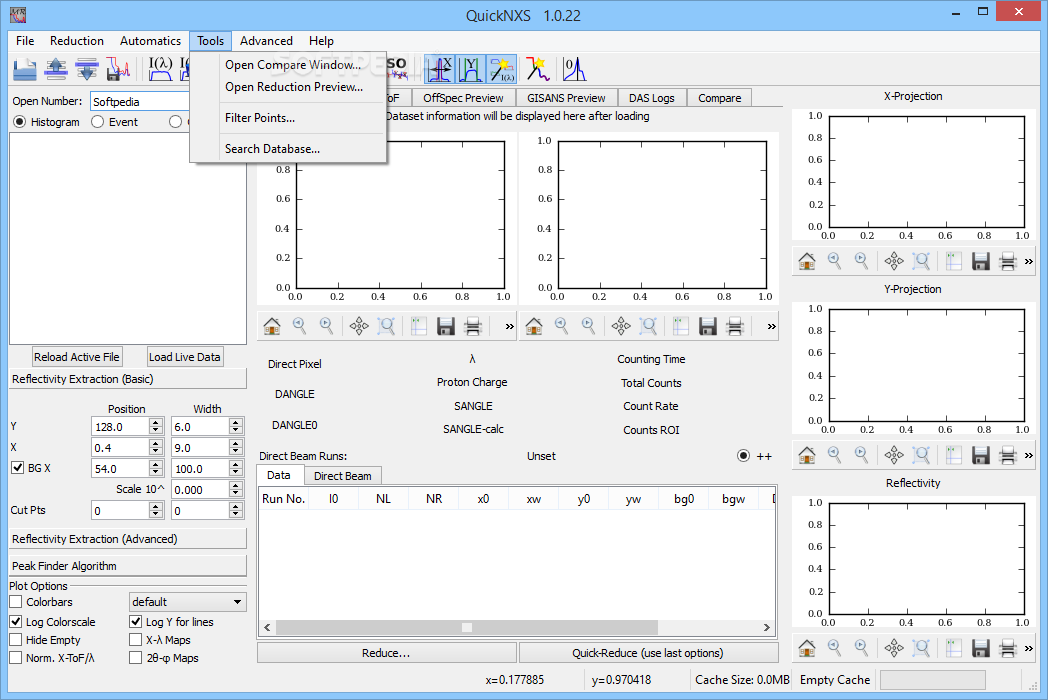
Task: Click the open file toolbar icon
Action: coord(25,70)
